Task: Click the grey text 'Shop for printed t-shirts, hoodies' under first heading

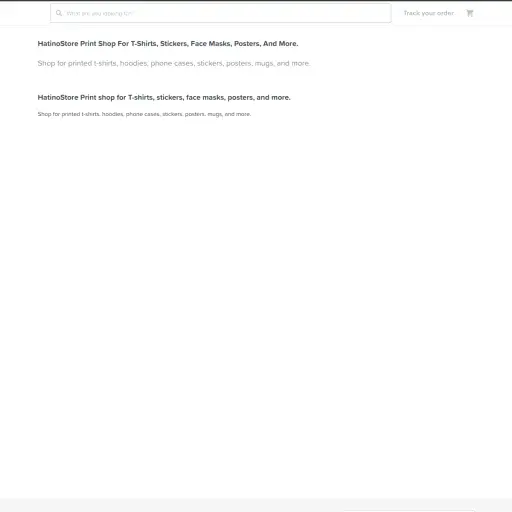Action: (x=174, y=63)
